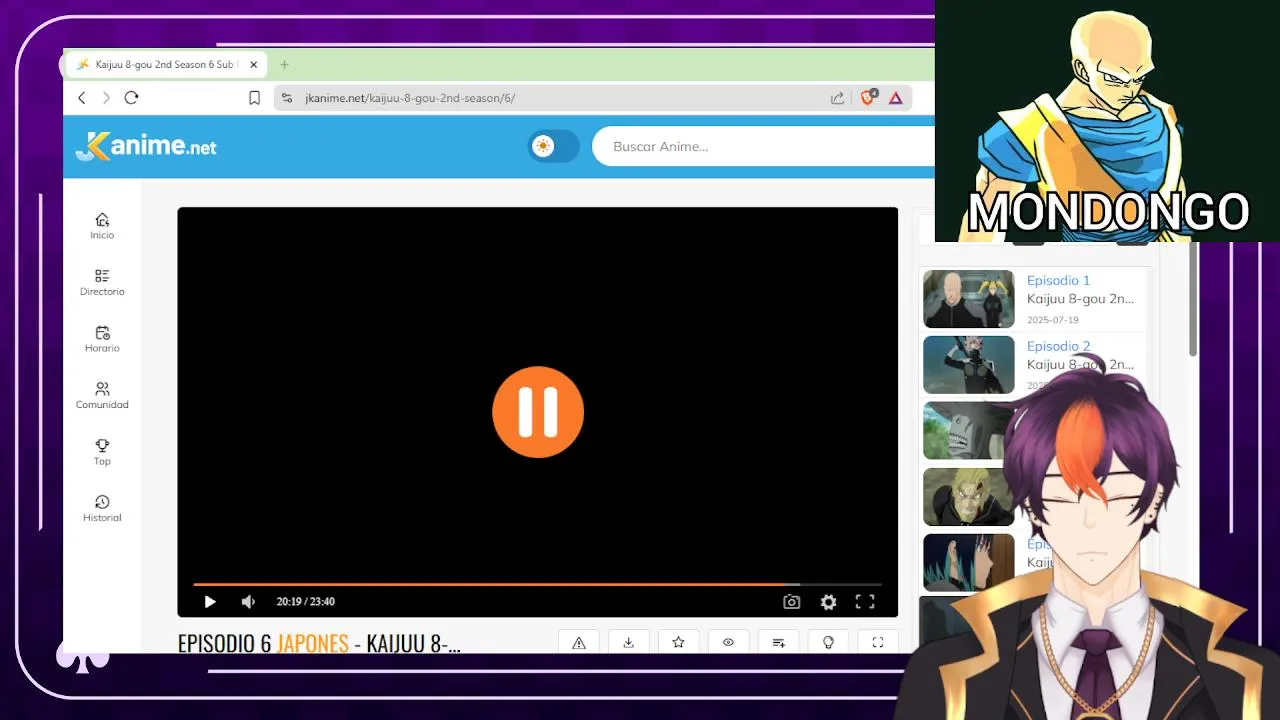Select the third episode thumbnail with the kaiju
The height and width of the screenshot is (720, 1280).
click(964, 431)
